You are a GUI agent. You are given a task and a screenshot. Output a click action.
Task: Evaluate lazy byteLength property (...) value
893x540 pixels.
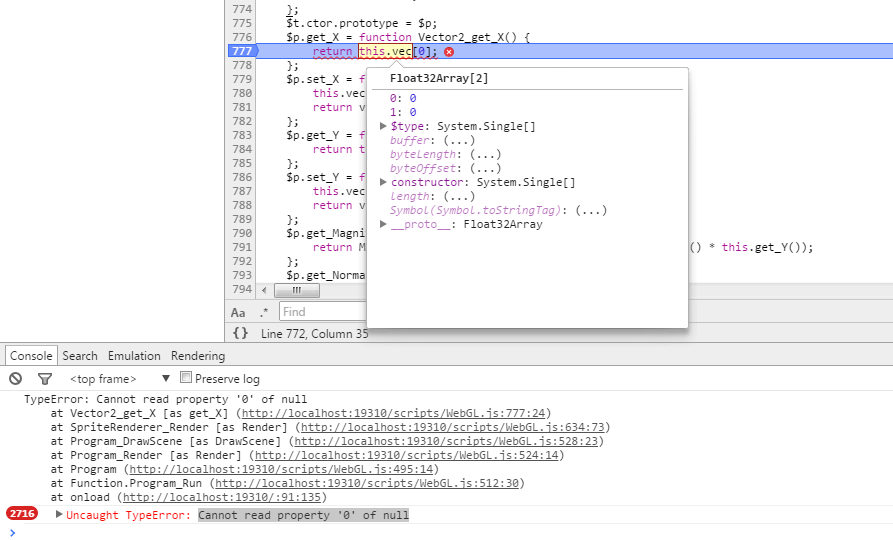[x=485, y=154]
